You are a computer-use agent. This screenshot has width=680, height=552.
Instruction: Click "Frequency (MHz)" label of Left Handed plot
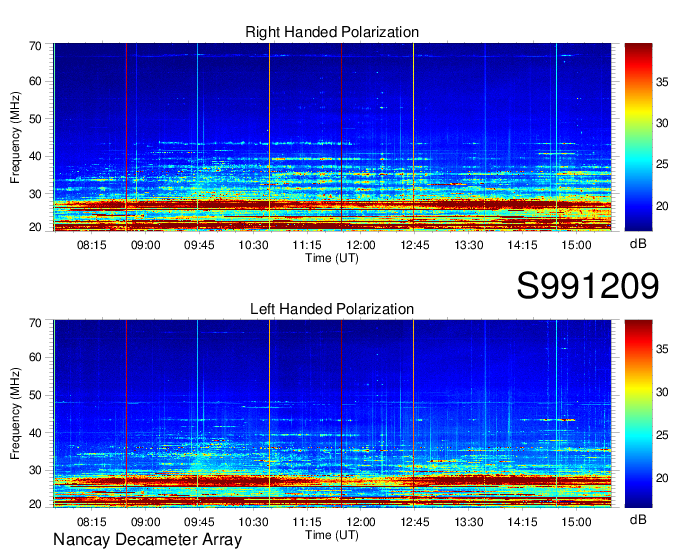click(x=15, y=414)
